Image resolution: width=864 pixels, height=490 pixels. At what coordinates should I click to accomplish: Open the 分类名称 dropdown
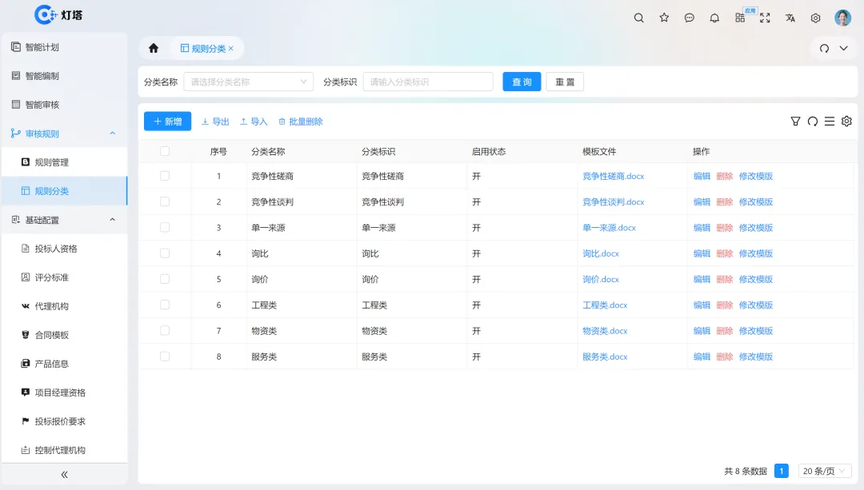click(248, 82)
